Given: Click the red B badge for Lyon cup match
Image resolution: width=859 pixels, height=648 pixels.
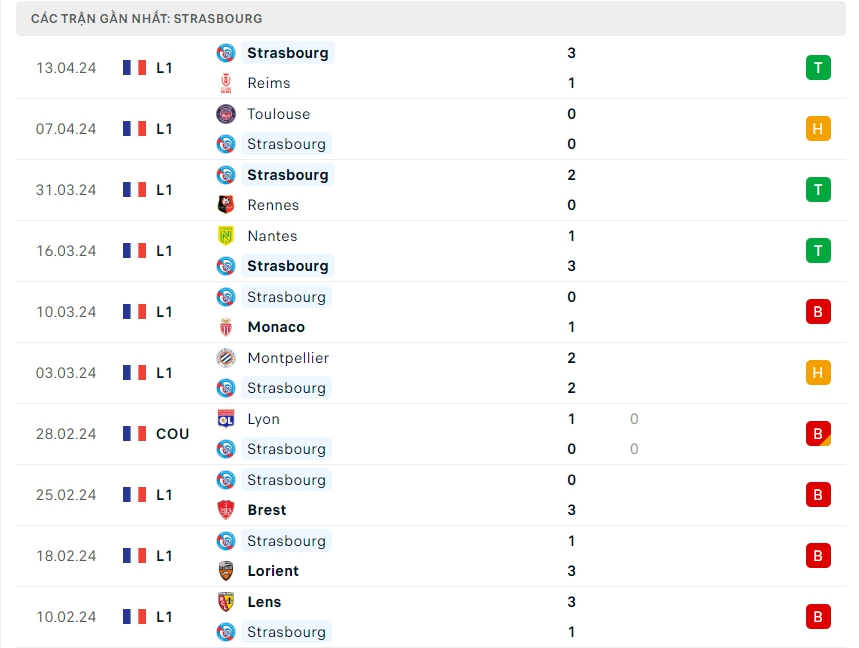Looking at the screenshot, I should pos(818,434).
